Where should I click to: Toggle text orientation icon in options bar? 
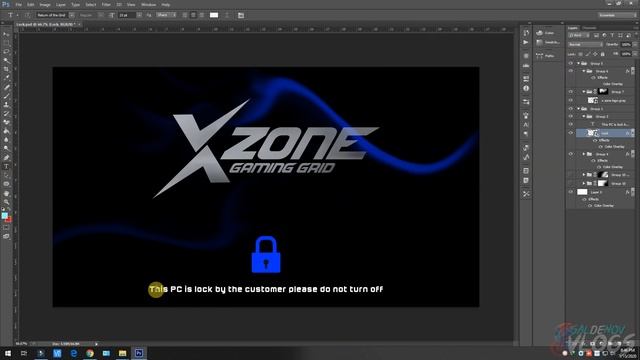point(27,15)
